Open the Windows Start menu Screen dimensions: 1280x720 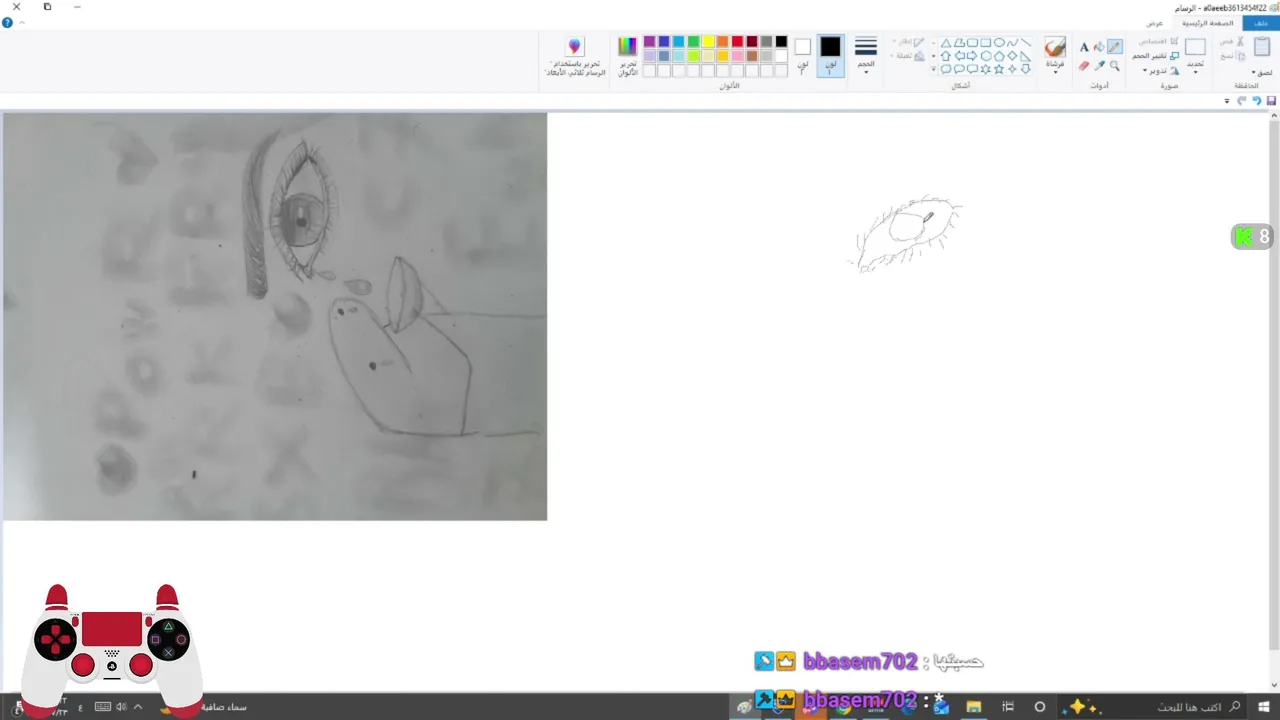(x=1264, y=707)
